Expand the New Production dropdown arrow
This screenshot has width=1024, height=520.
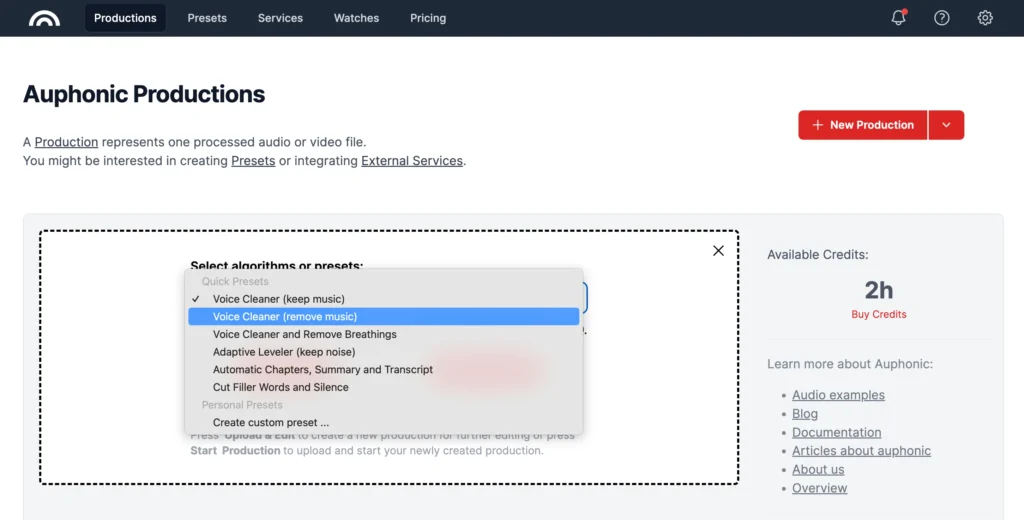[x=946, y=125]
